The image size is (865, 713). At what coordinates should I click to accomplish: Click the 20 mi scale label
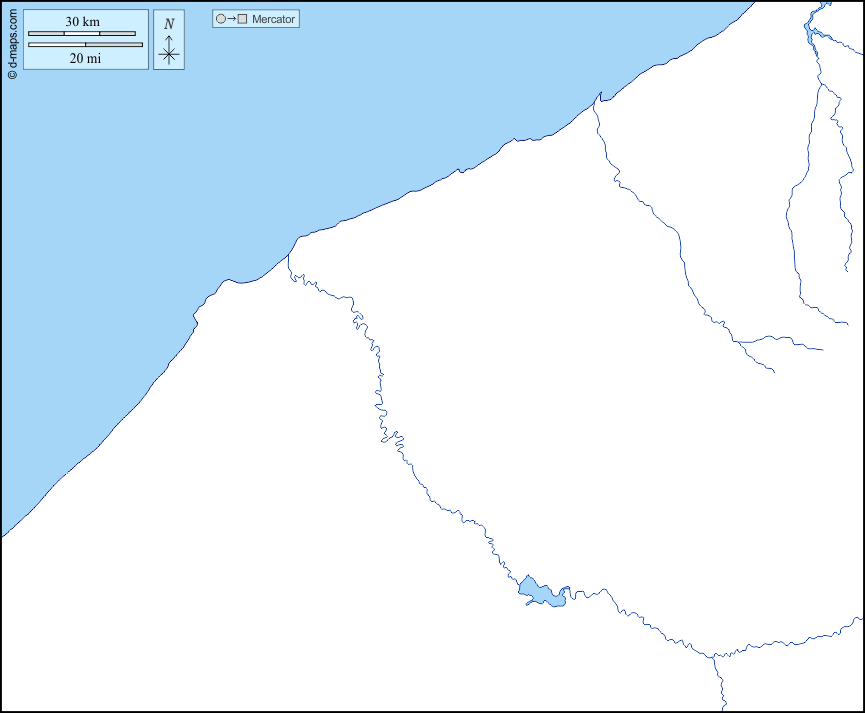click(84, 58)
